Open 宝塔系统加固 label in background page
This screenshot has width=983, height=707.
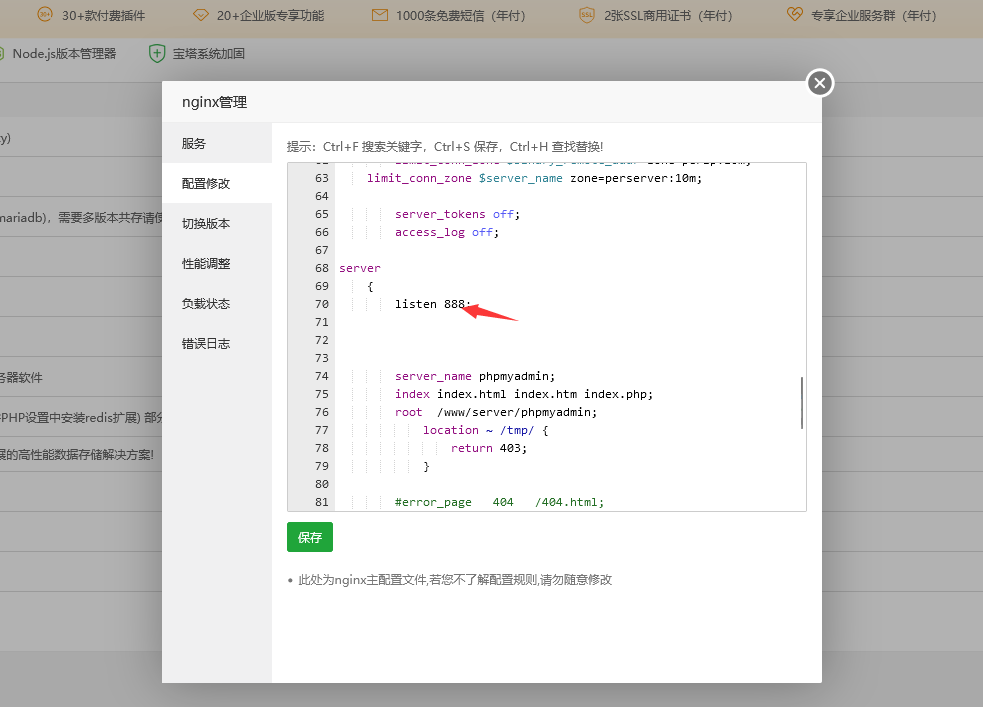tap(209, 54)
